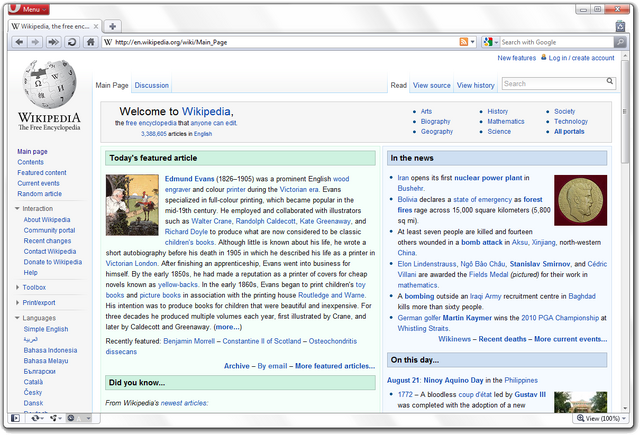Open the Featured content sidebar link
This screenshot has height=435, width=640.
pyautogui.click(x=42, y=173)
